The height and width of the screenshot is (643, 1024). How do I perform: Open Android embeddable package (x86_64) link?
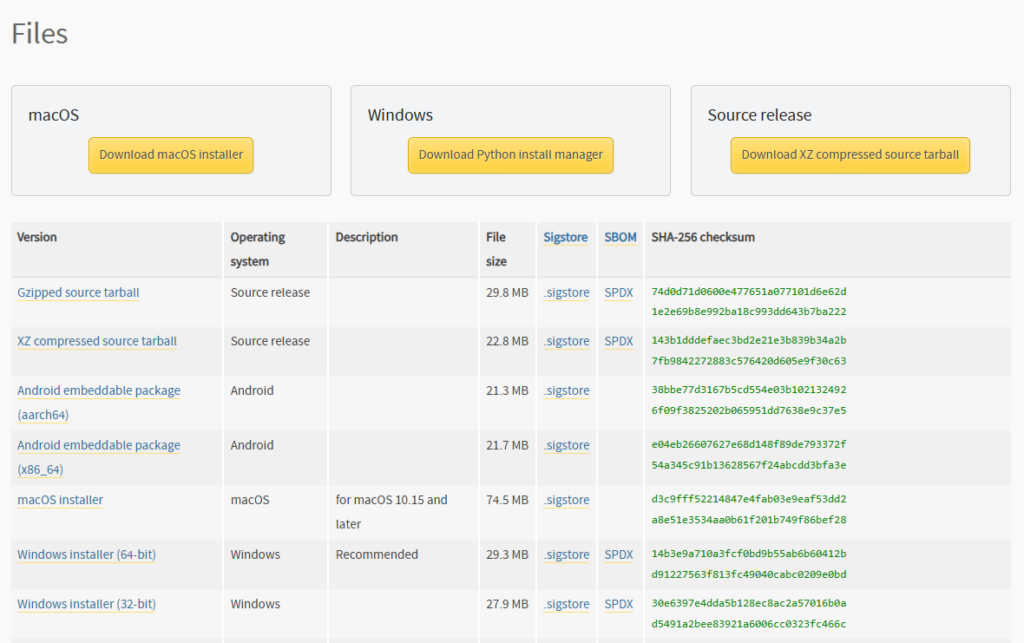point(99,457)
